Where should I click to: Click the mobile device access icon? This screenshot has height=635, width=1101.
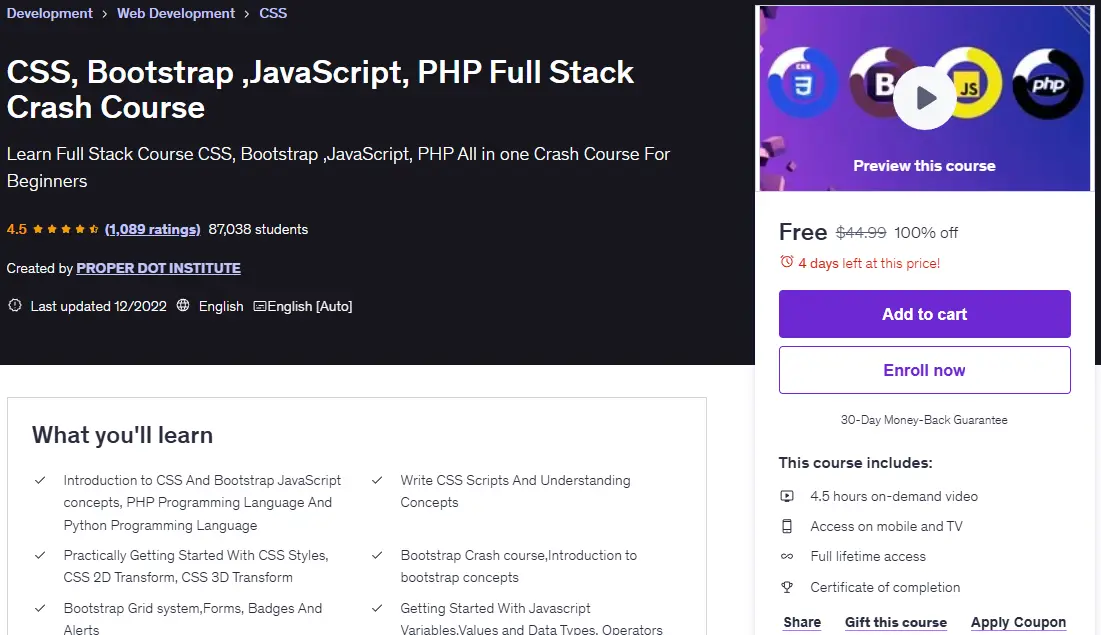point(787,526)
